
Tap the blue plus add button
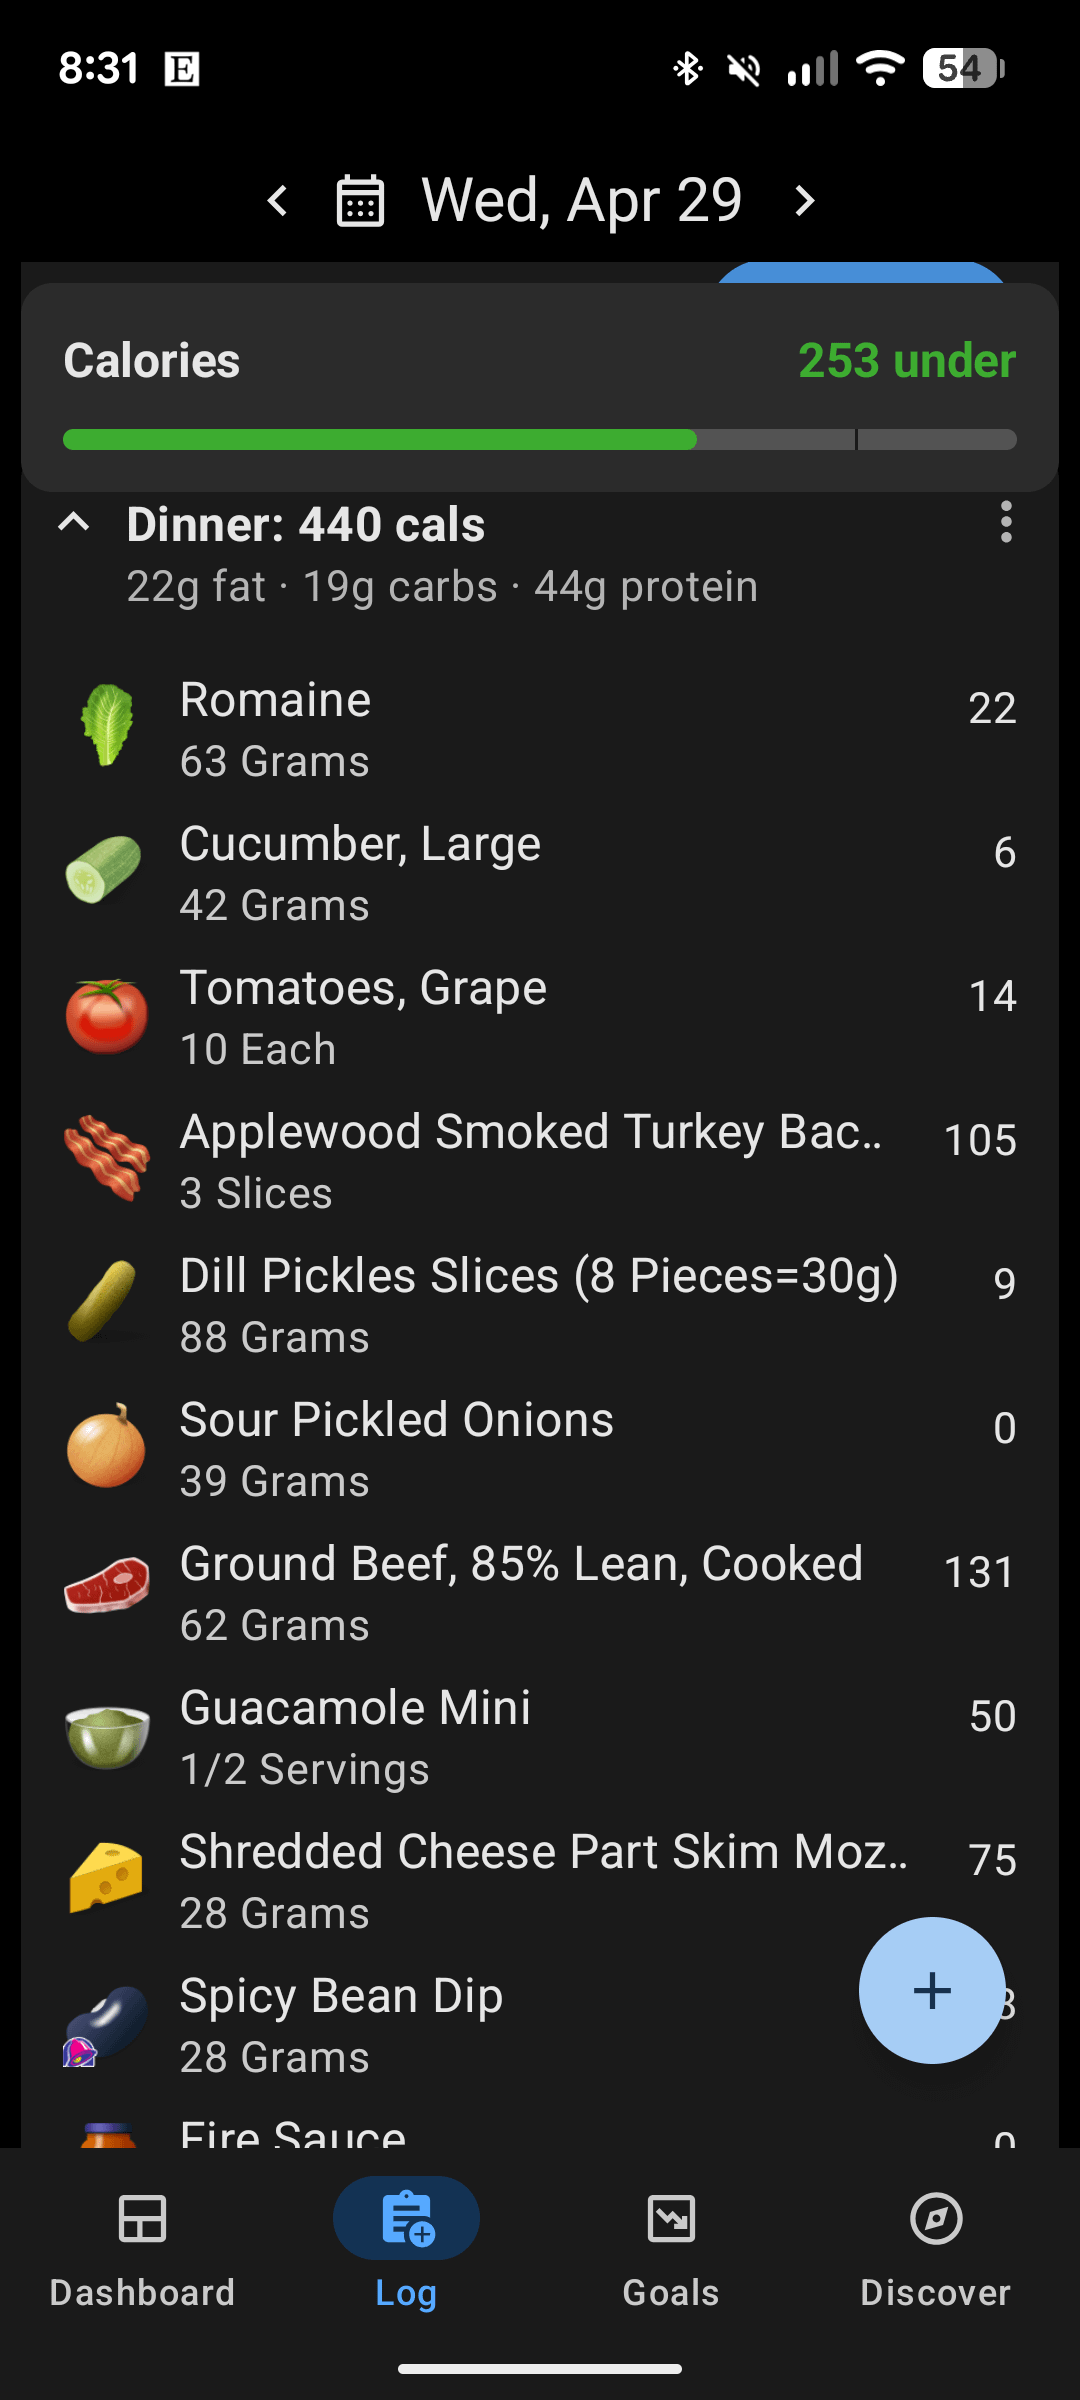point(931,1990)
